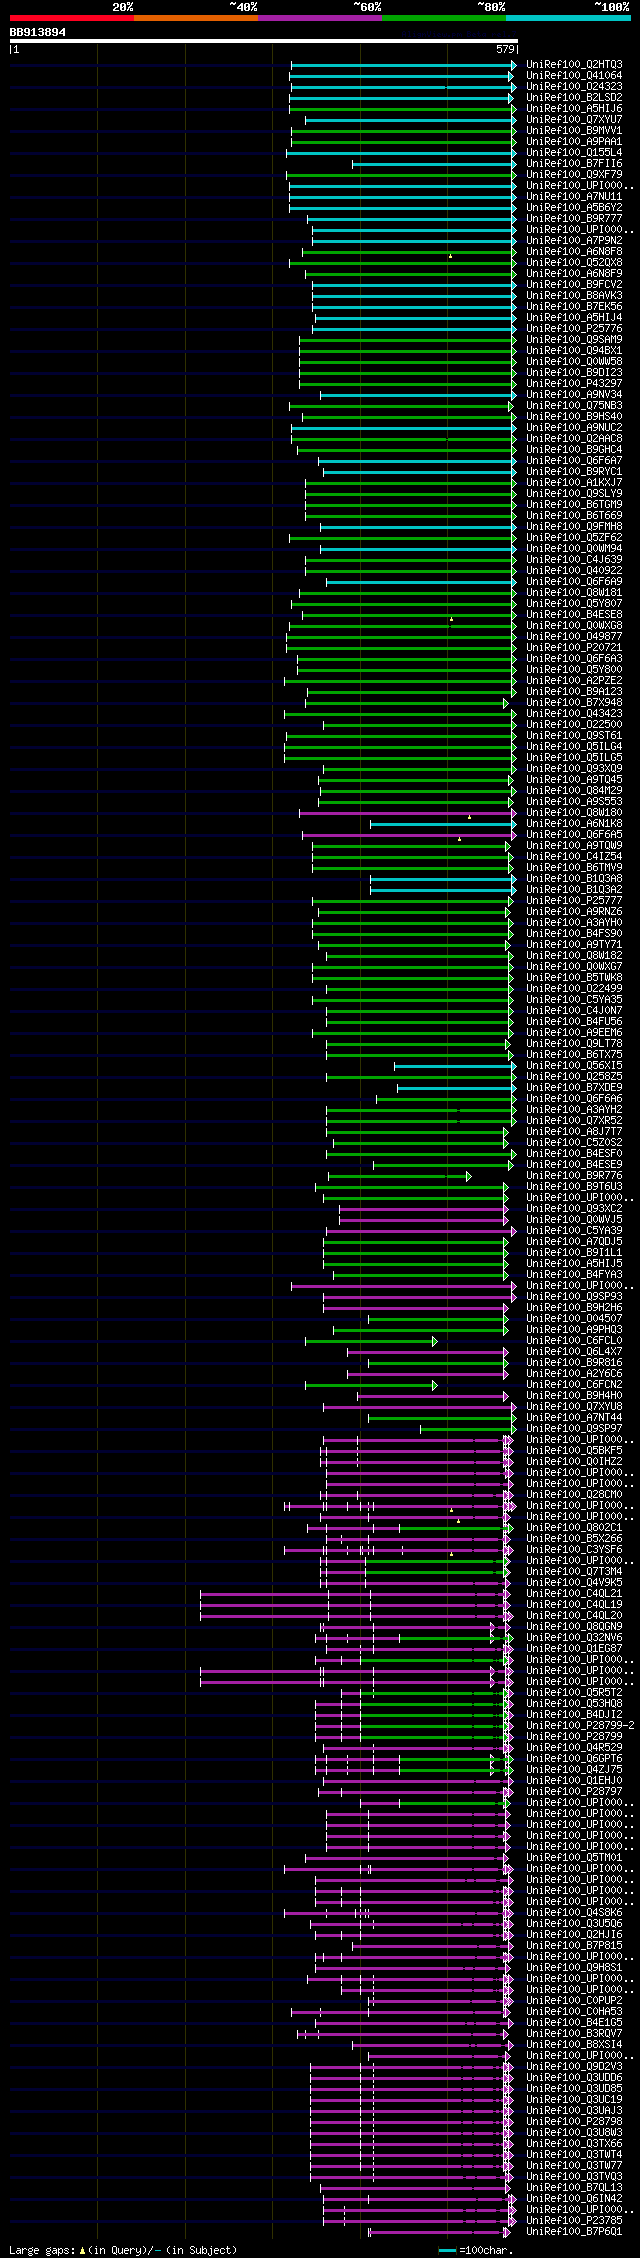The width and height of the screenshot is (640, 2258).
Task: Click hit label UniRef100_A6N8F9
Action: click(574, 273)
